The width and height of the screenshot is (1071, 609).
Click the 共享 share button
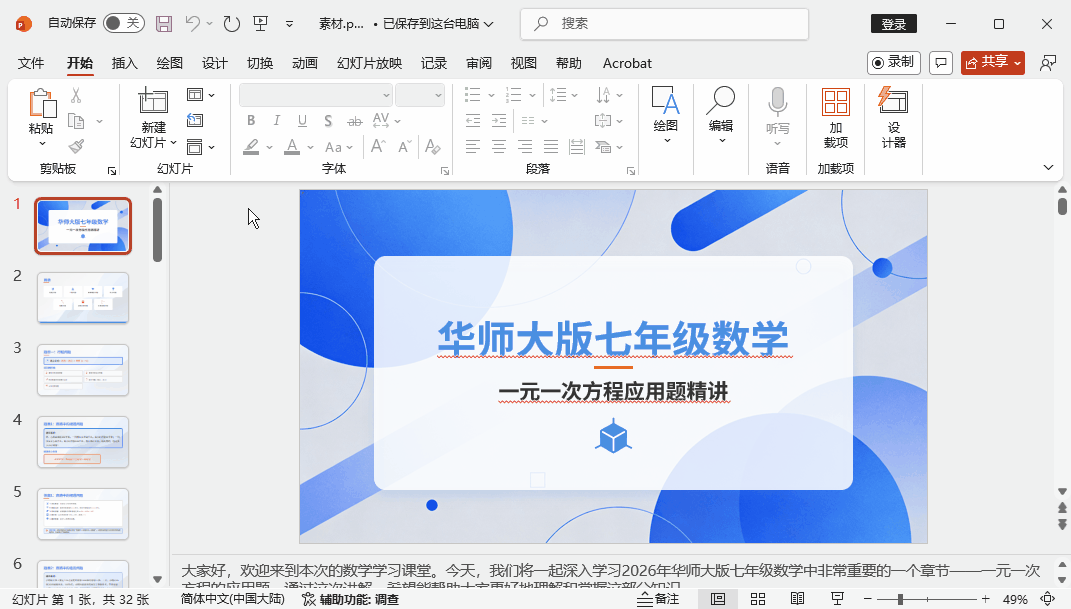(992, 63)
